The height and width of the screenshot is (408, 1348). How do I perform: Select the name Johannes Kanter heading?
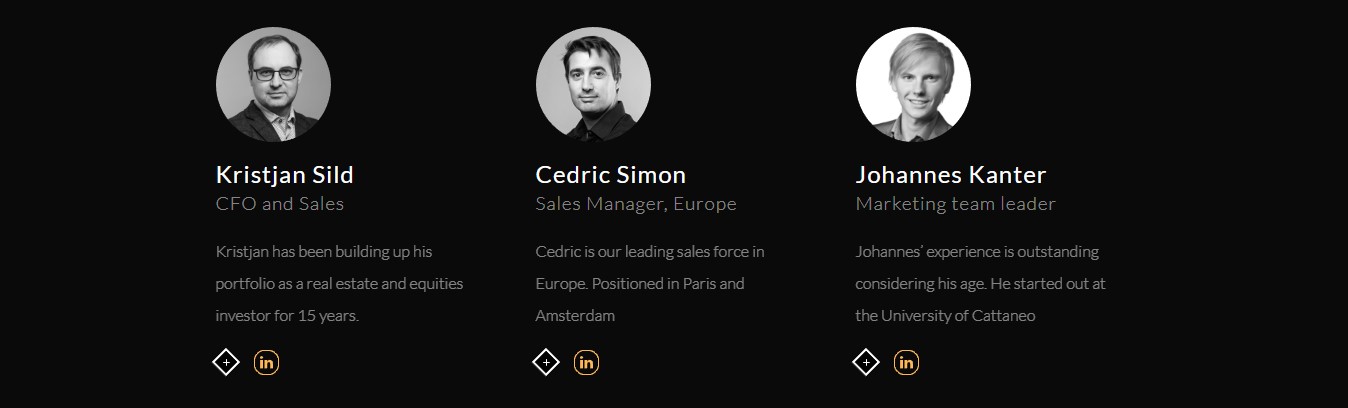point(951,175)
